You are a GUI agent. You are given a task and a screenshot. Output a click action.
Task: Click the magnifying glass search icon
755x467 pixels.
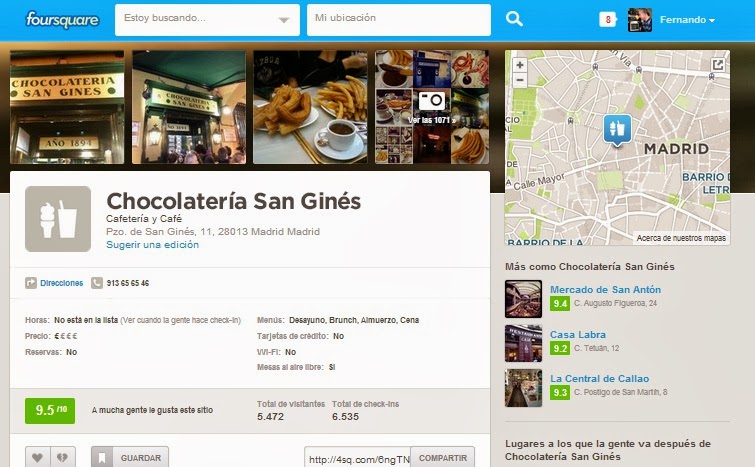point(514,19)
